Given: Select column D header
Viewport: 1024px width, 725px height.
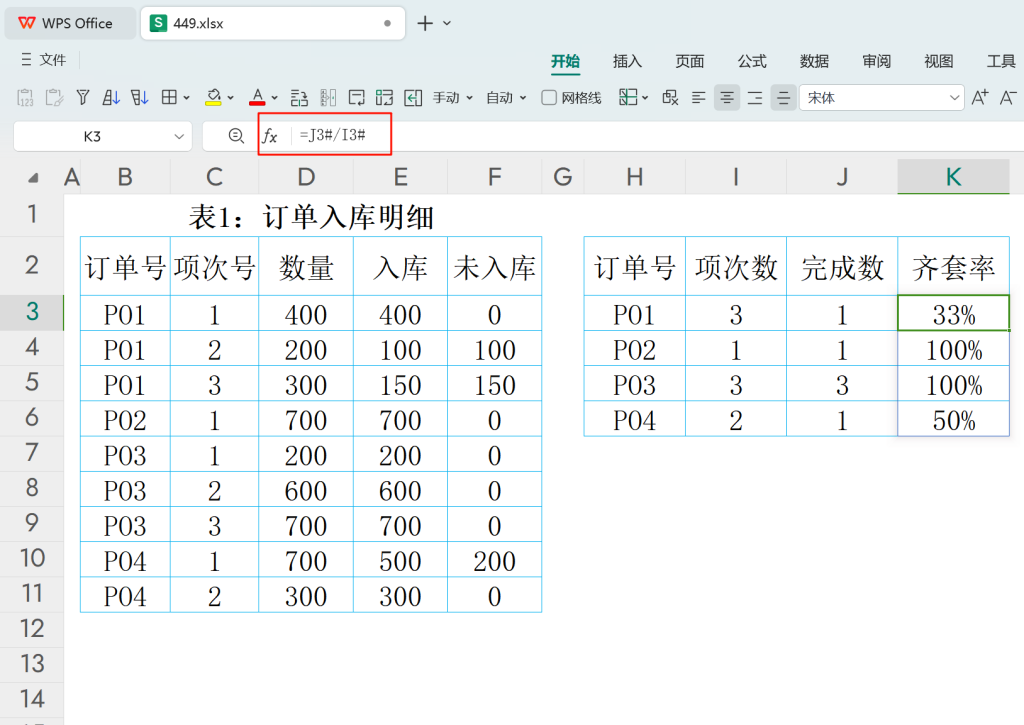Looking at the screenshot, I should [x=306, y=177].
